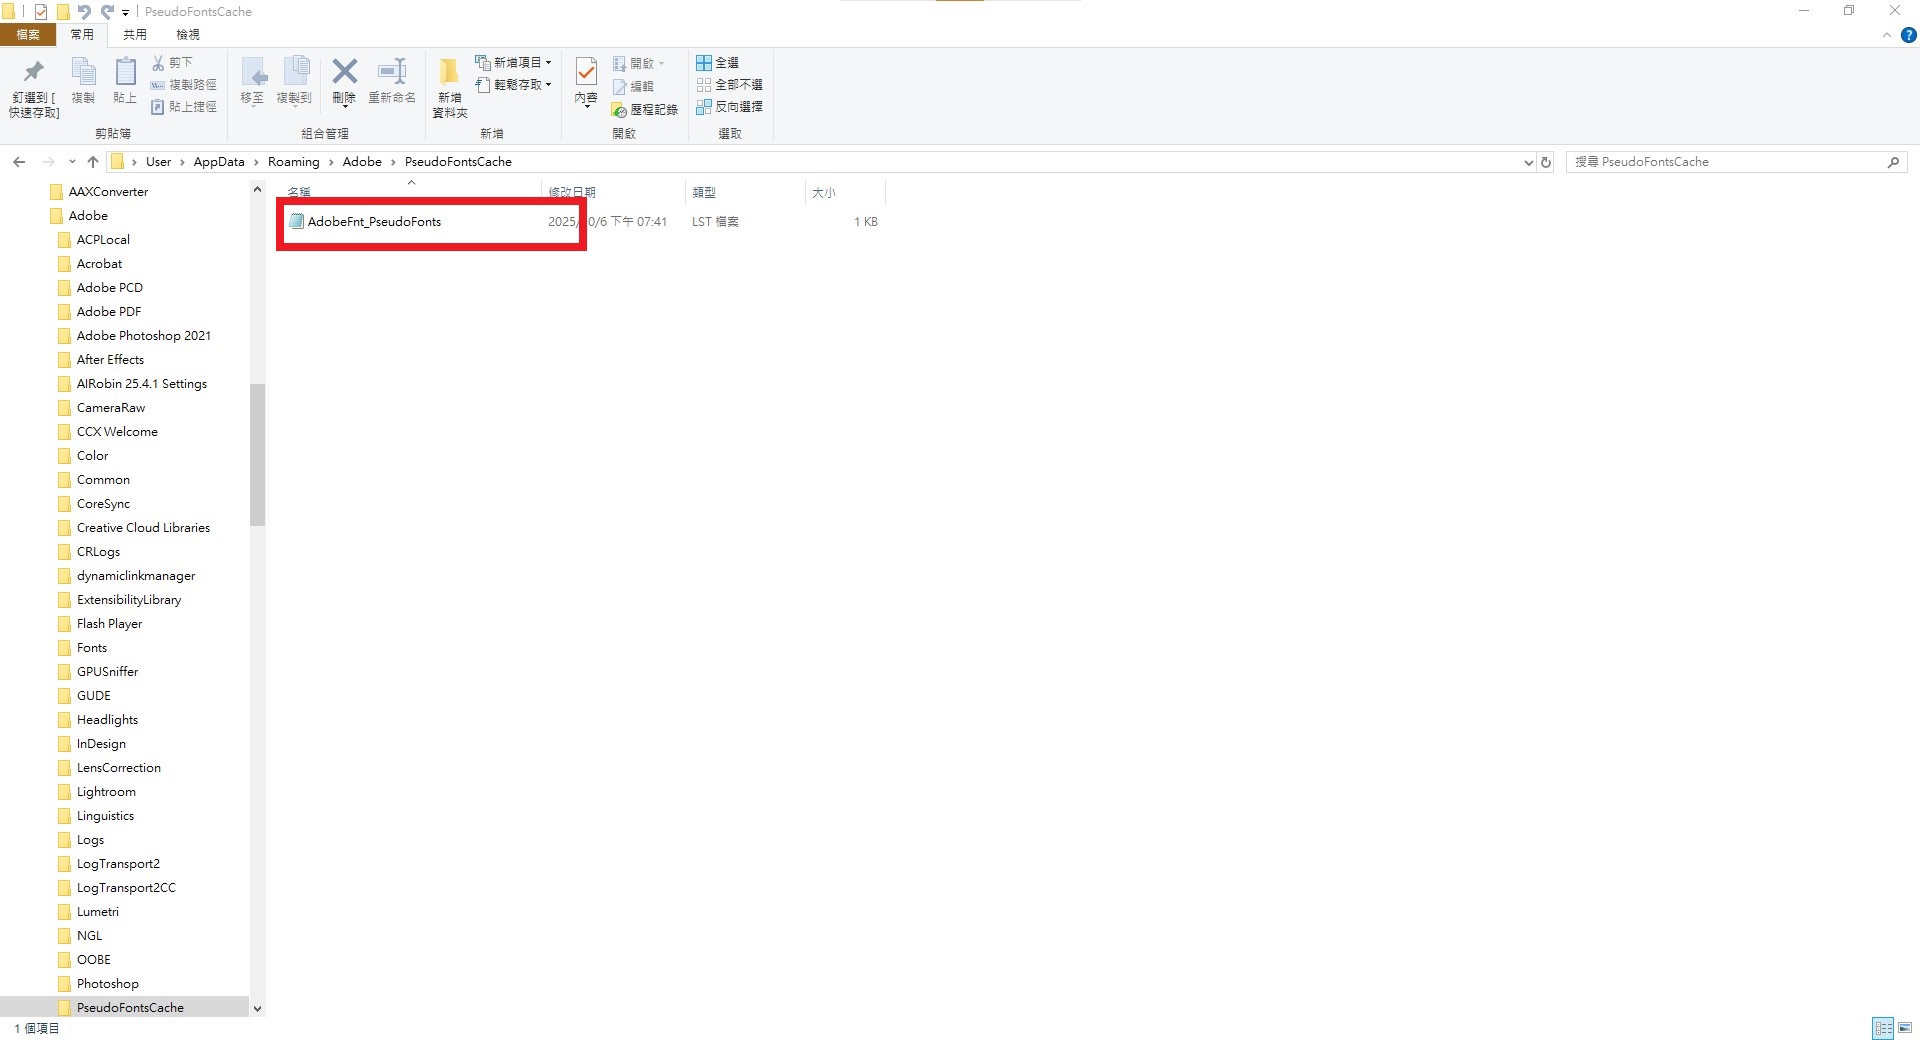The height and width of the screenshot is (1040, 1920).
Task: Select the AdobeFnt_PseudoFonts file
Action: tap(374, 222)
